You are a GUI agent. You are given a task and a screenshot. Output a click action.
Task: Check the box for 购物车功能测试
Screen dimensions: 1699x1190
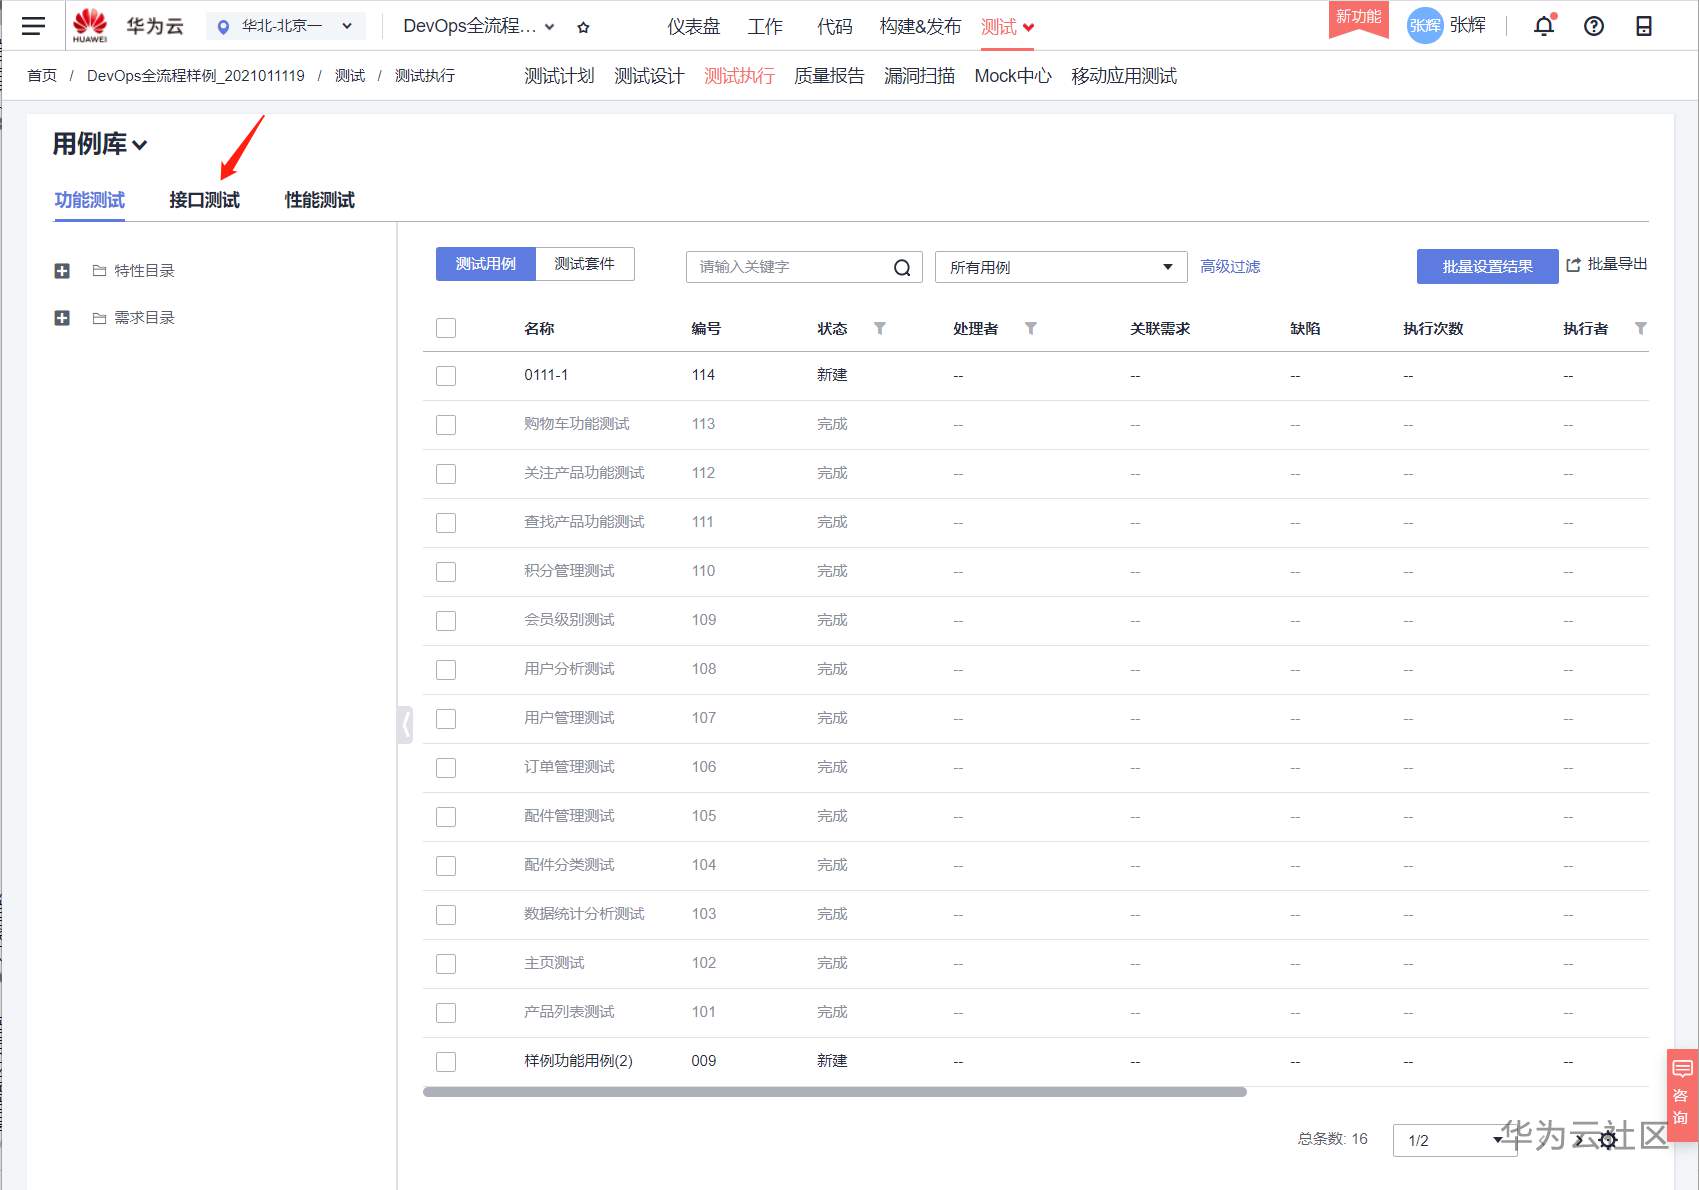(446, 425)
